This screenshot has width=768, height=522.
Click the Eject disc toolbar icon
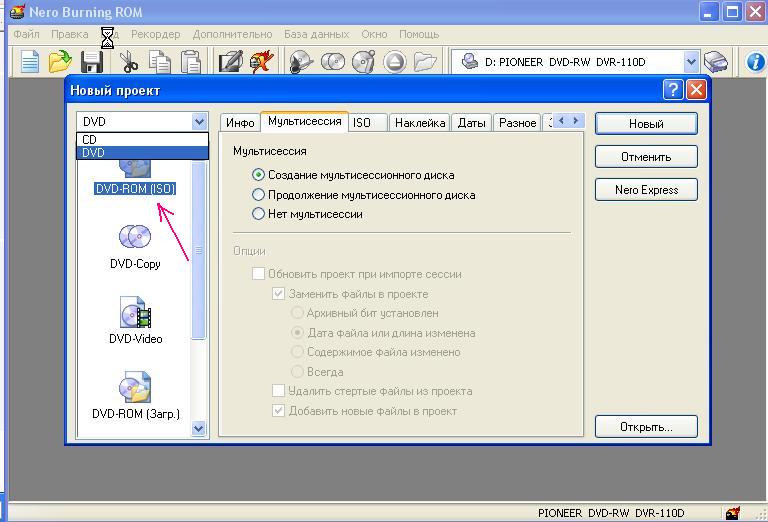[395, 62]
